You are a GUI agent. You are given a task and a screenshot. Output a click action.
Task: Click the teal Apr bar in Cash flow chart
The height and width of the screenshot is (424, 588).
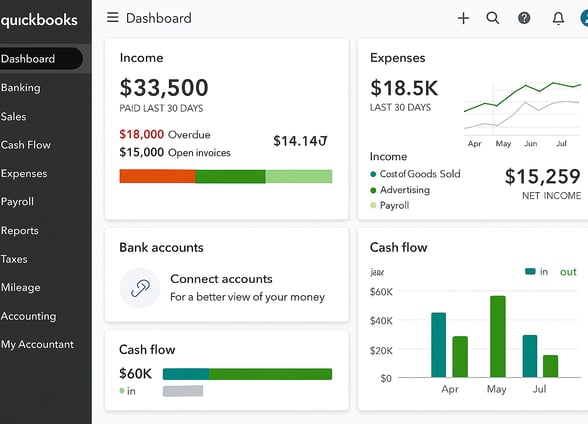[x=438, y=345]
